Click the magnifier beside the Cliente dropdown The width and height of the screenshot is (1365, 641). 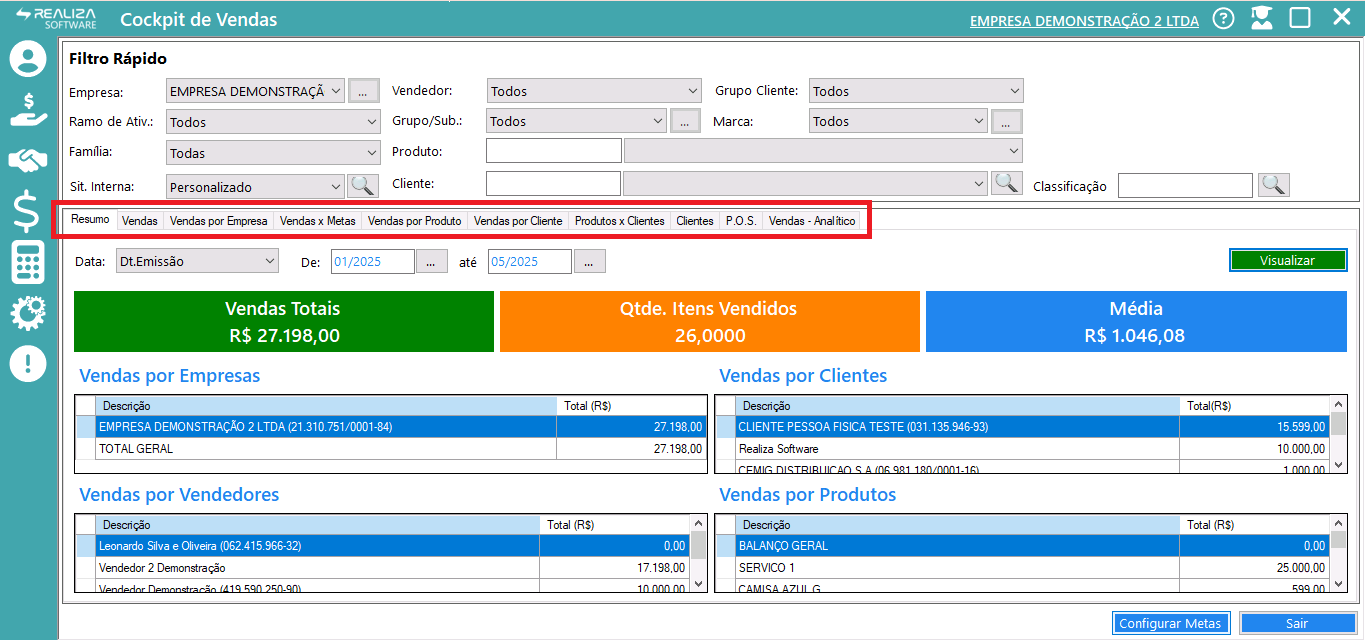pyautogui.click(x=1006, y=183)
